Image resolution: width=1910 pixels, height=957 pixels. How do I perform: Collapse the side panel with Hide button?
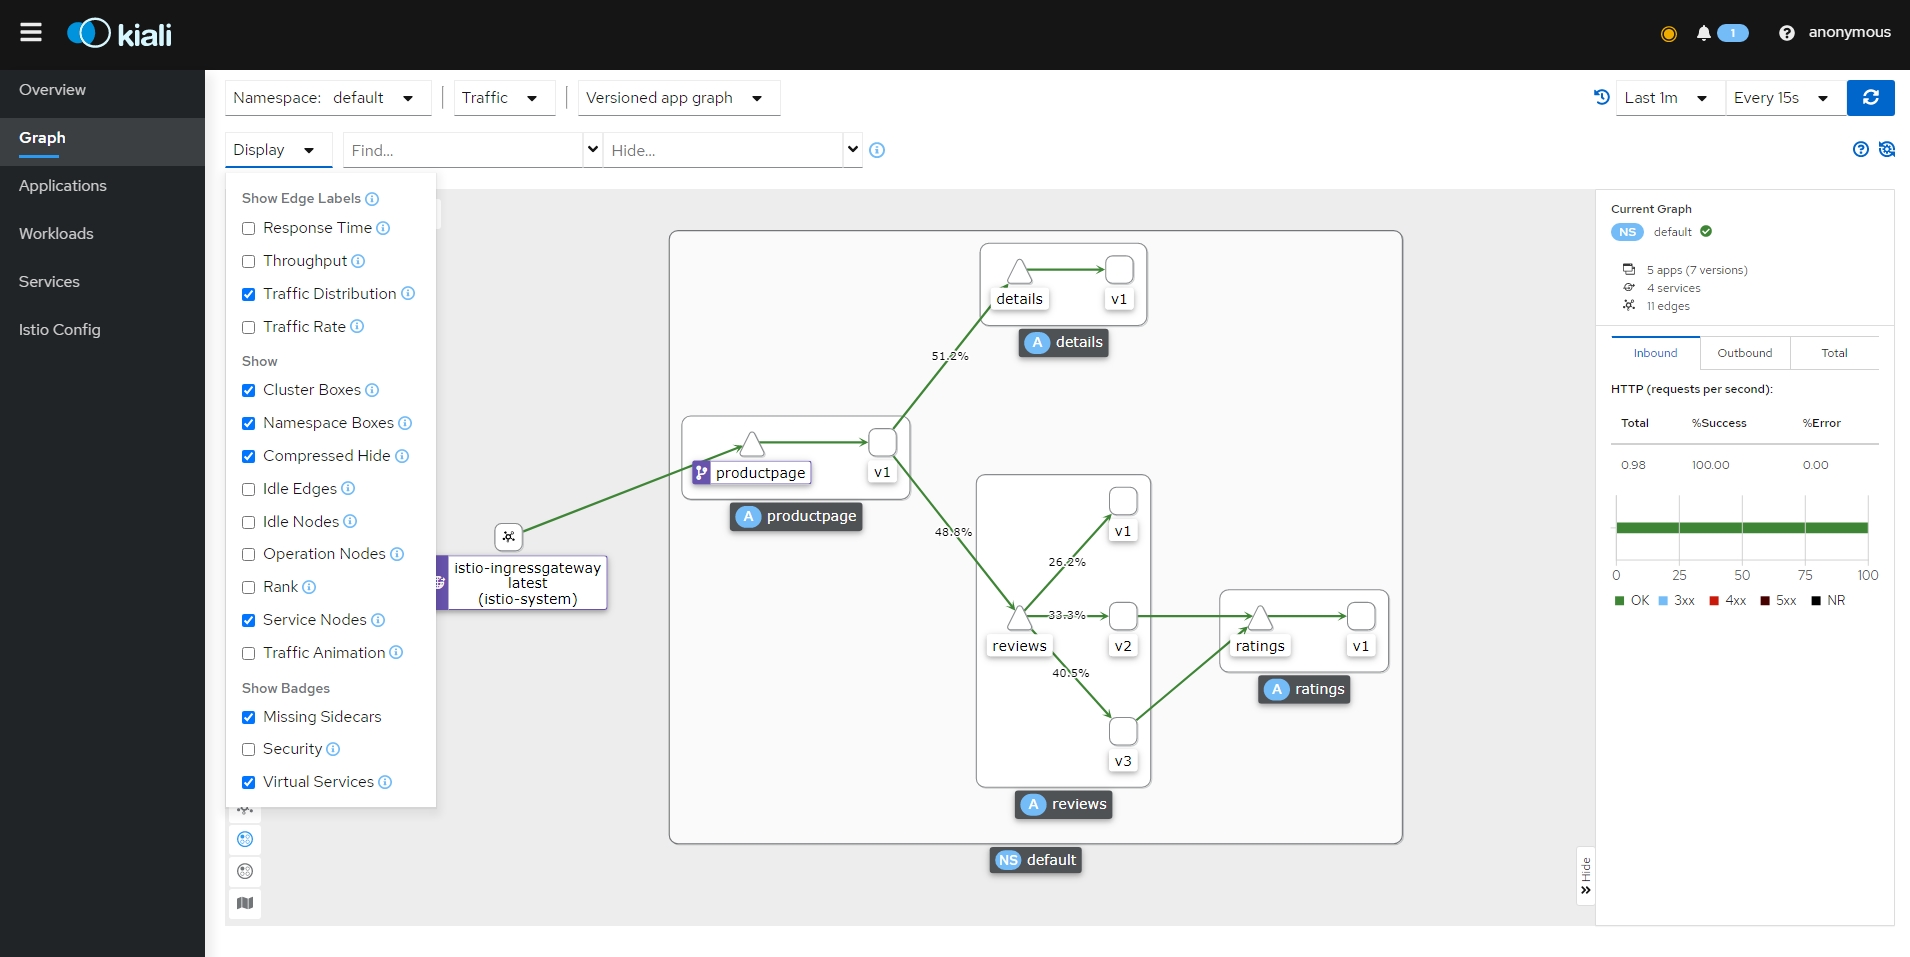pos(1585,876)
